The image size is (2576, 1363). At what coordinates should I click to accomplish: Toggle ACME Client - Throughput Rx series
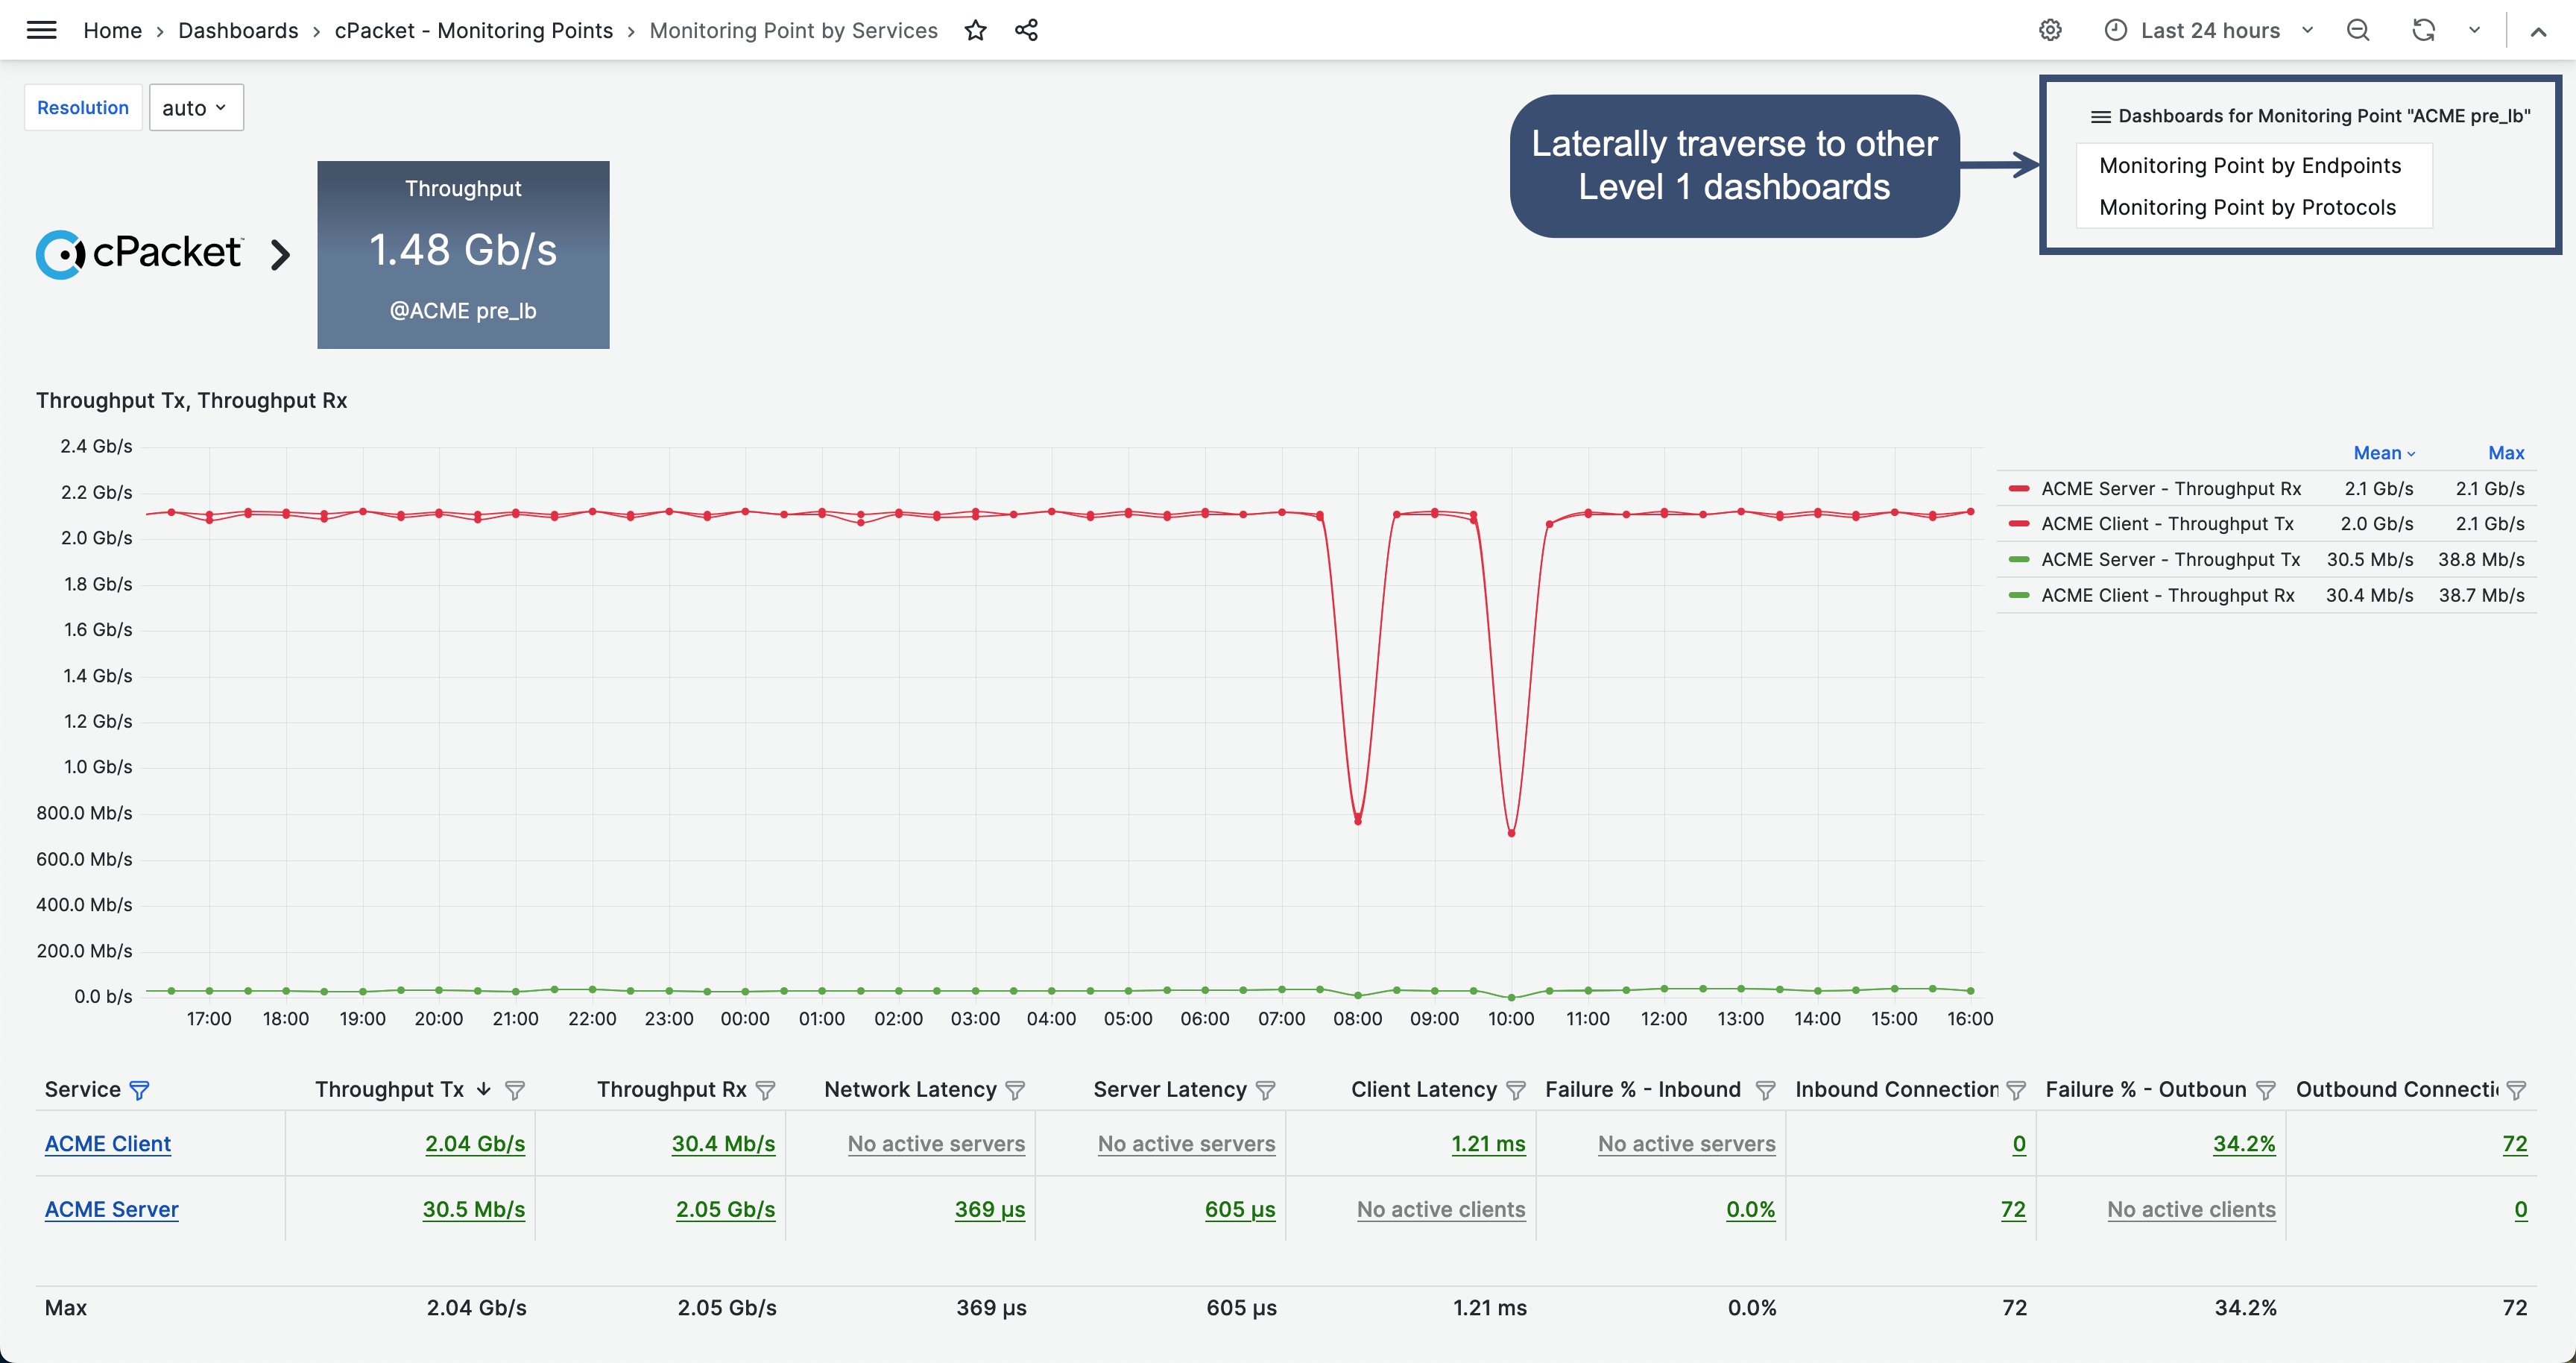tap(2168, 595)
